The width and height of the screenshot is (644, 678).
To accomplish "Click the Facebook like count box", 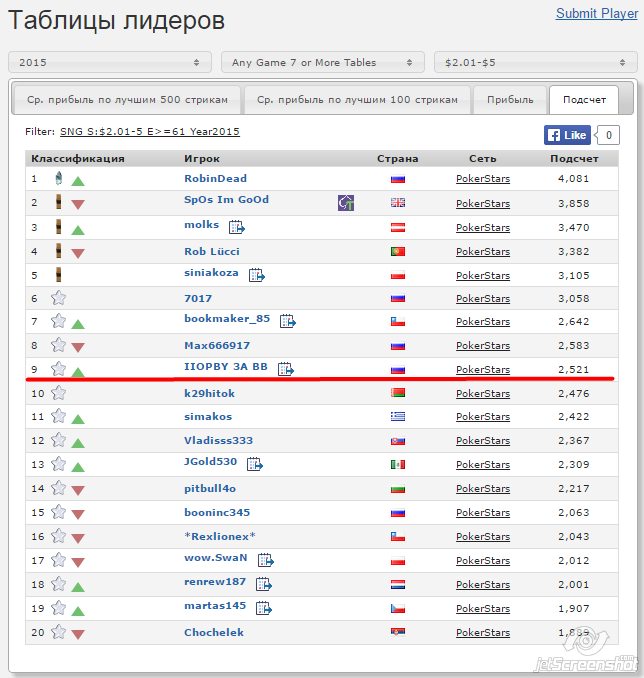I will [608, 135].
